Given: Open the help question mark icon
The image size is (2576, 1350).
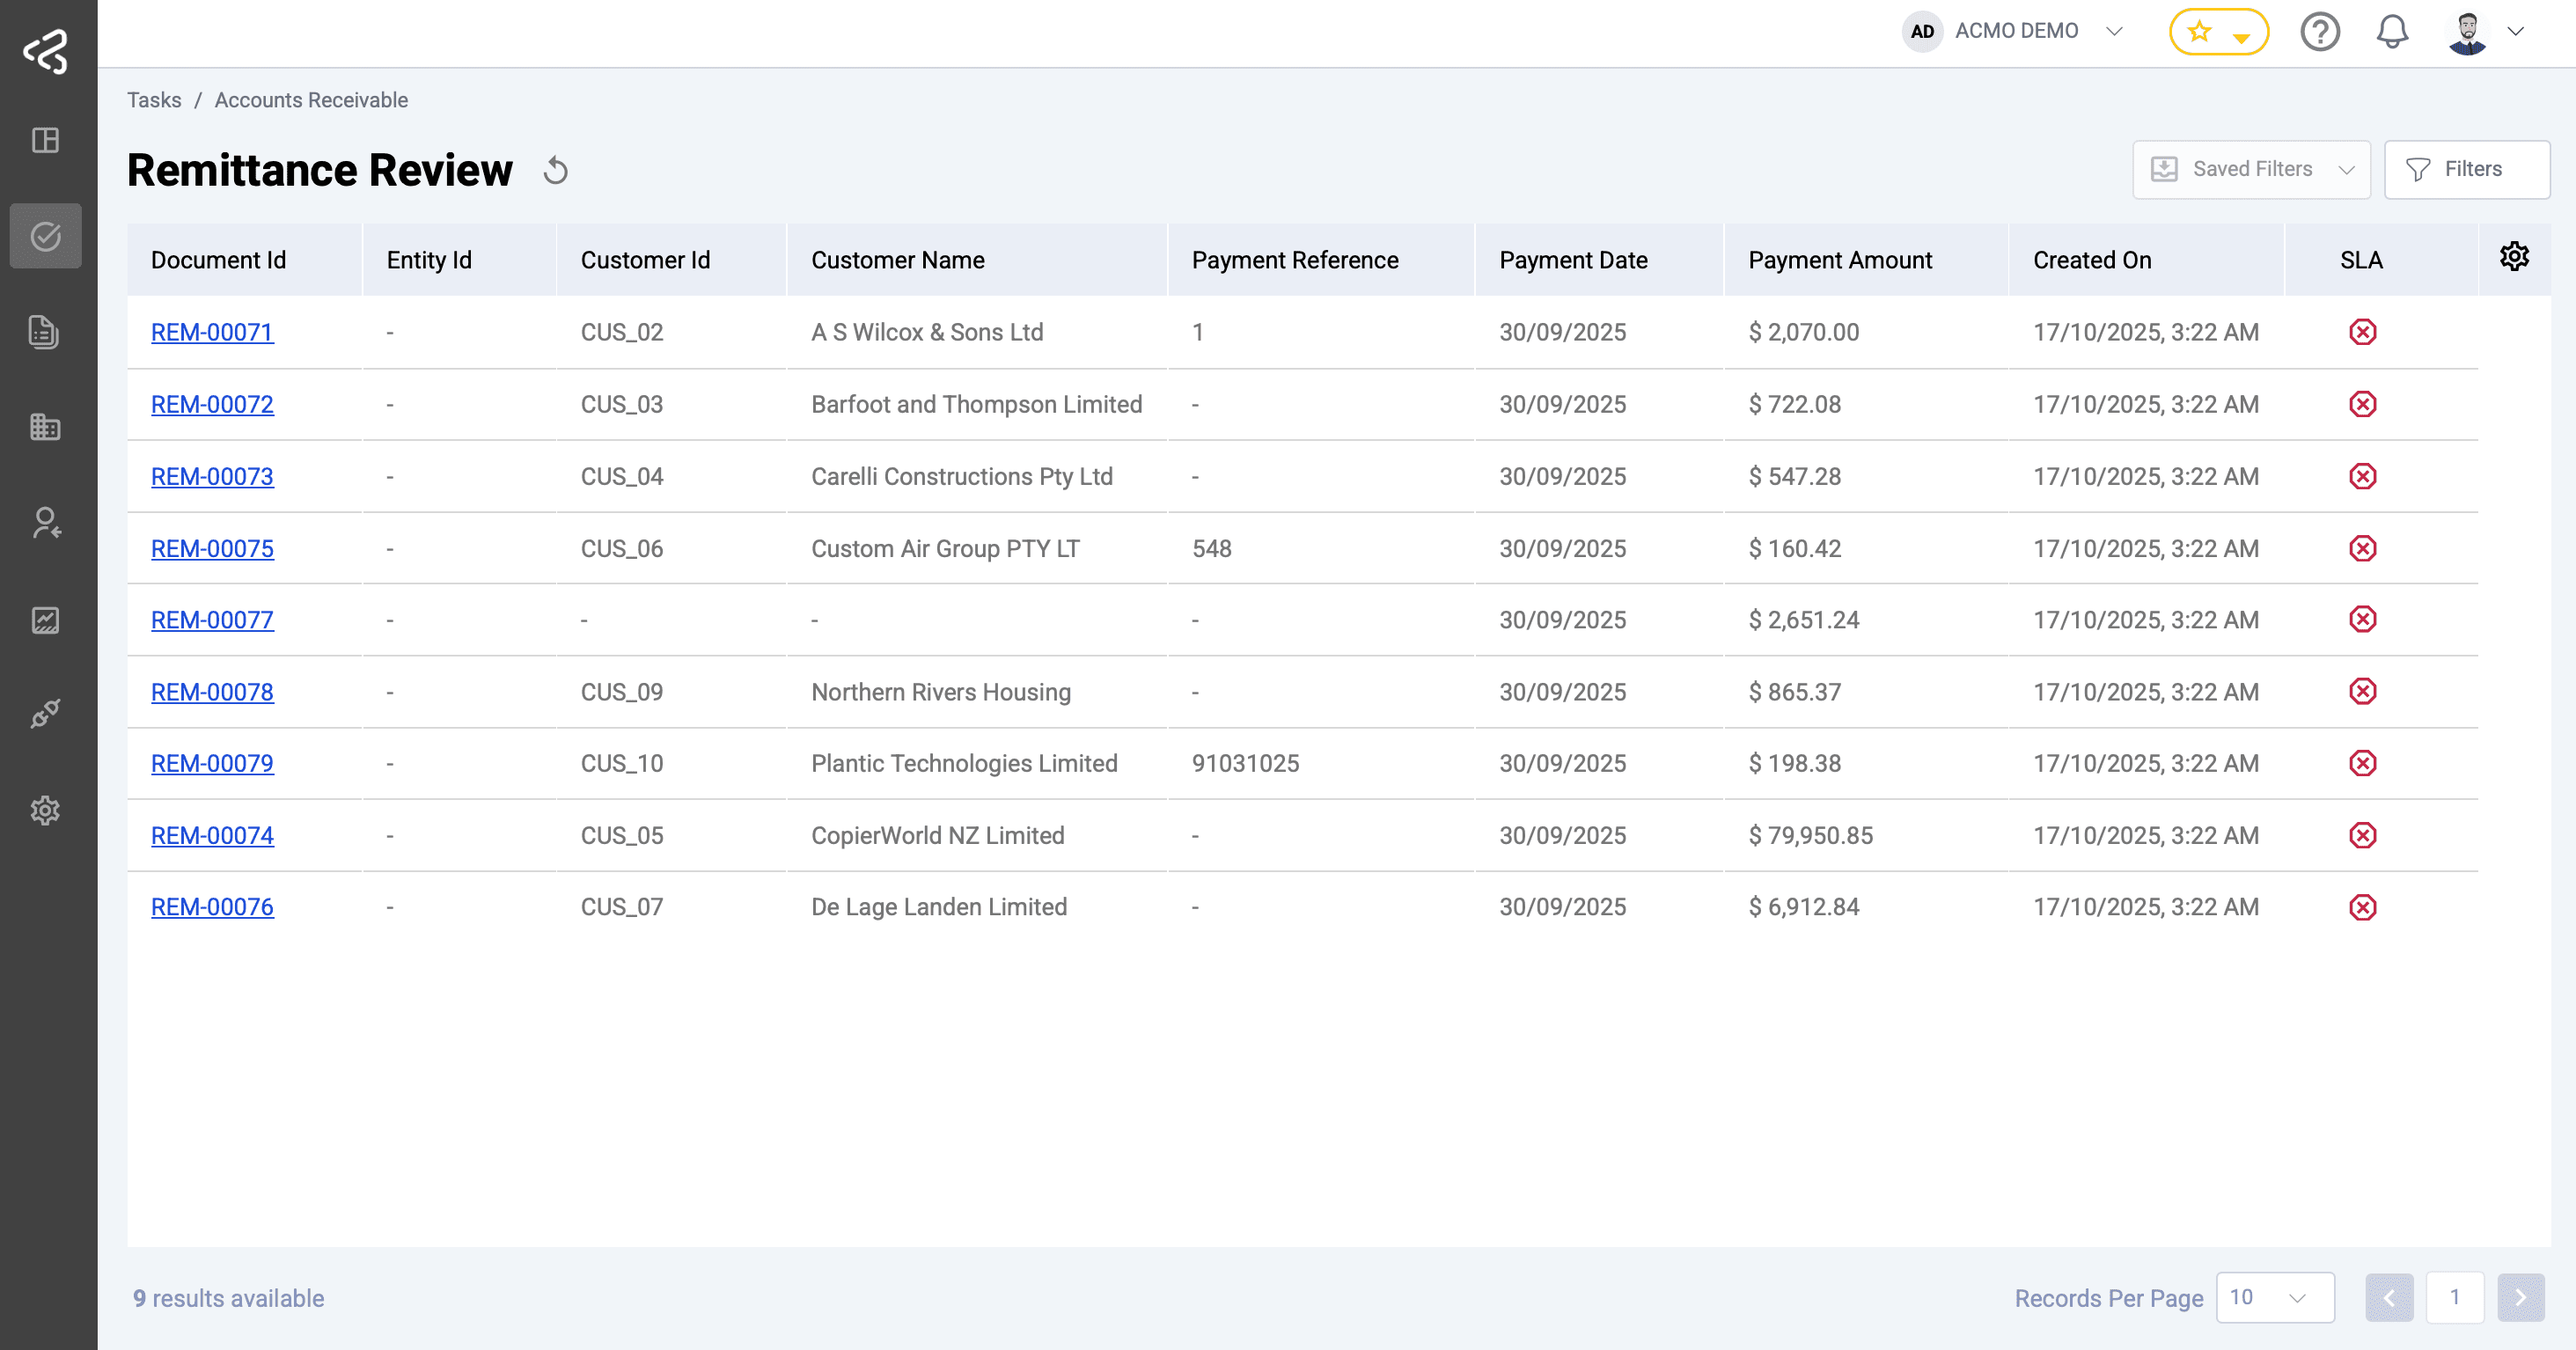Looking at the screenshot, I should pos(2320,31).
